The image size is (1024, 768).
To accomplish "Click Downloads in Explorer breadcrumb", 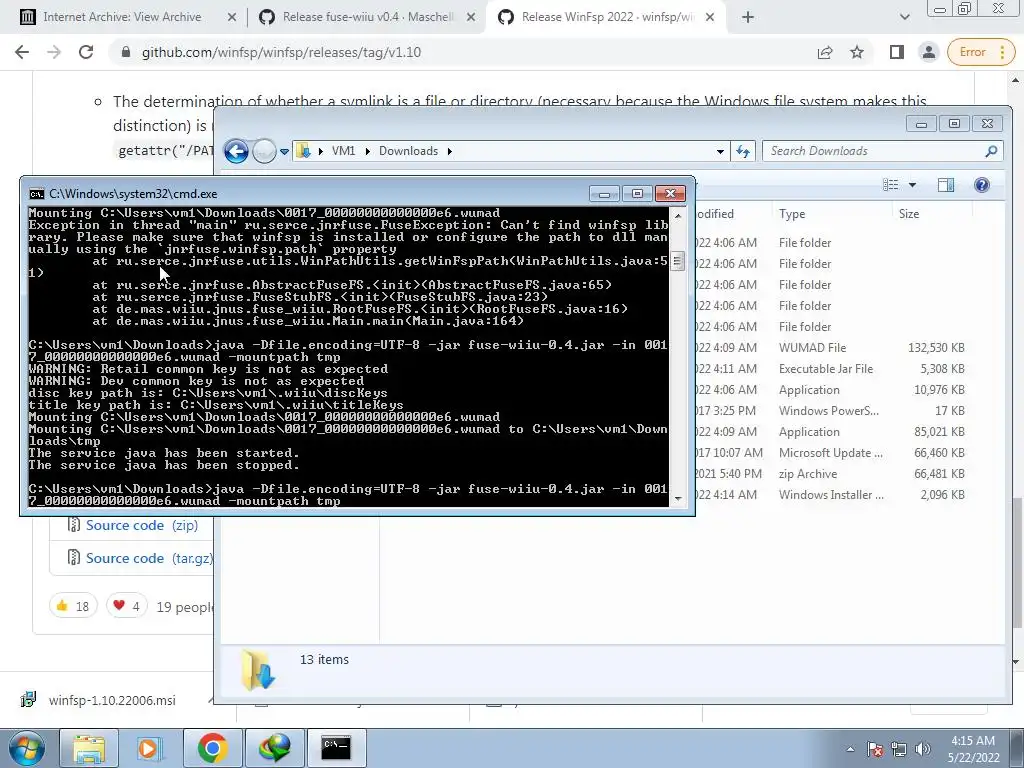I will (x=408, y=151).
